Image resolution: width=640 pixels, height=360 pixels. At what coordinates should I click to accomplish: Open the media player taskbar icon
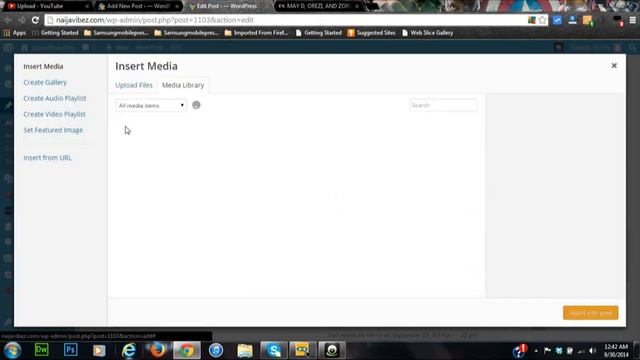pyautogui.click(x=99, y=350)
